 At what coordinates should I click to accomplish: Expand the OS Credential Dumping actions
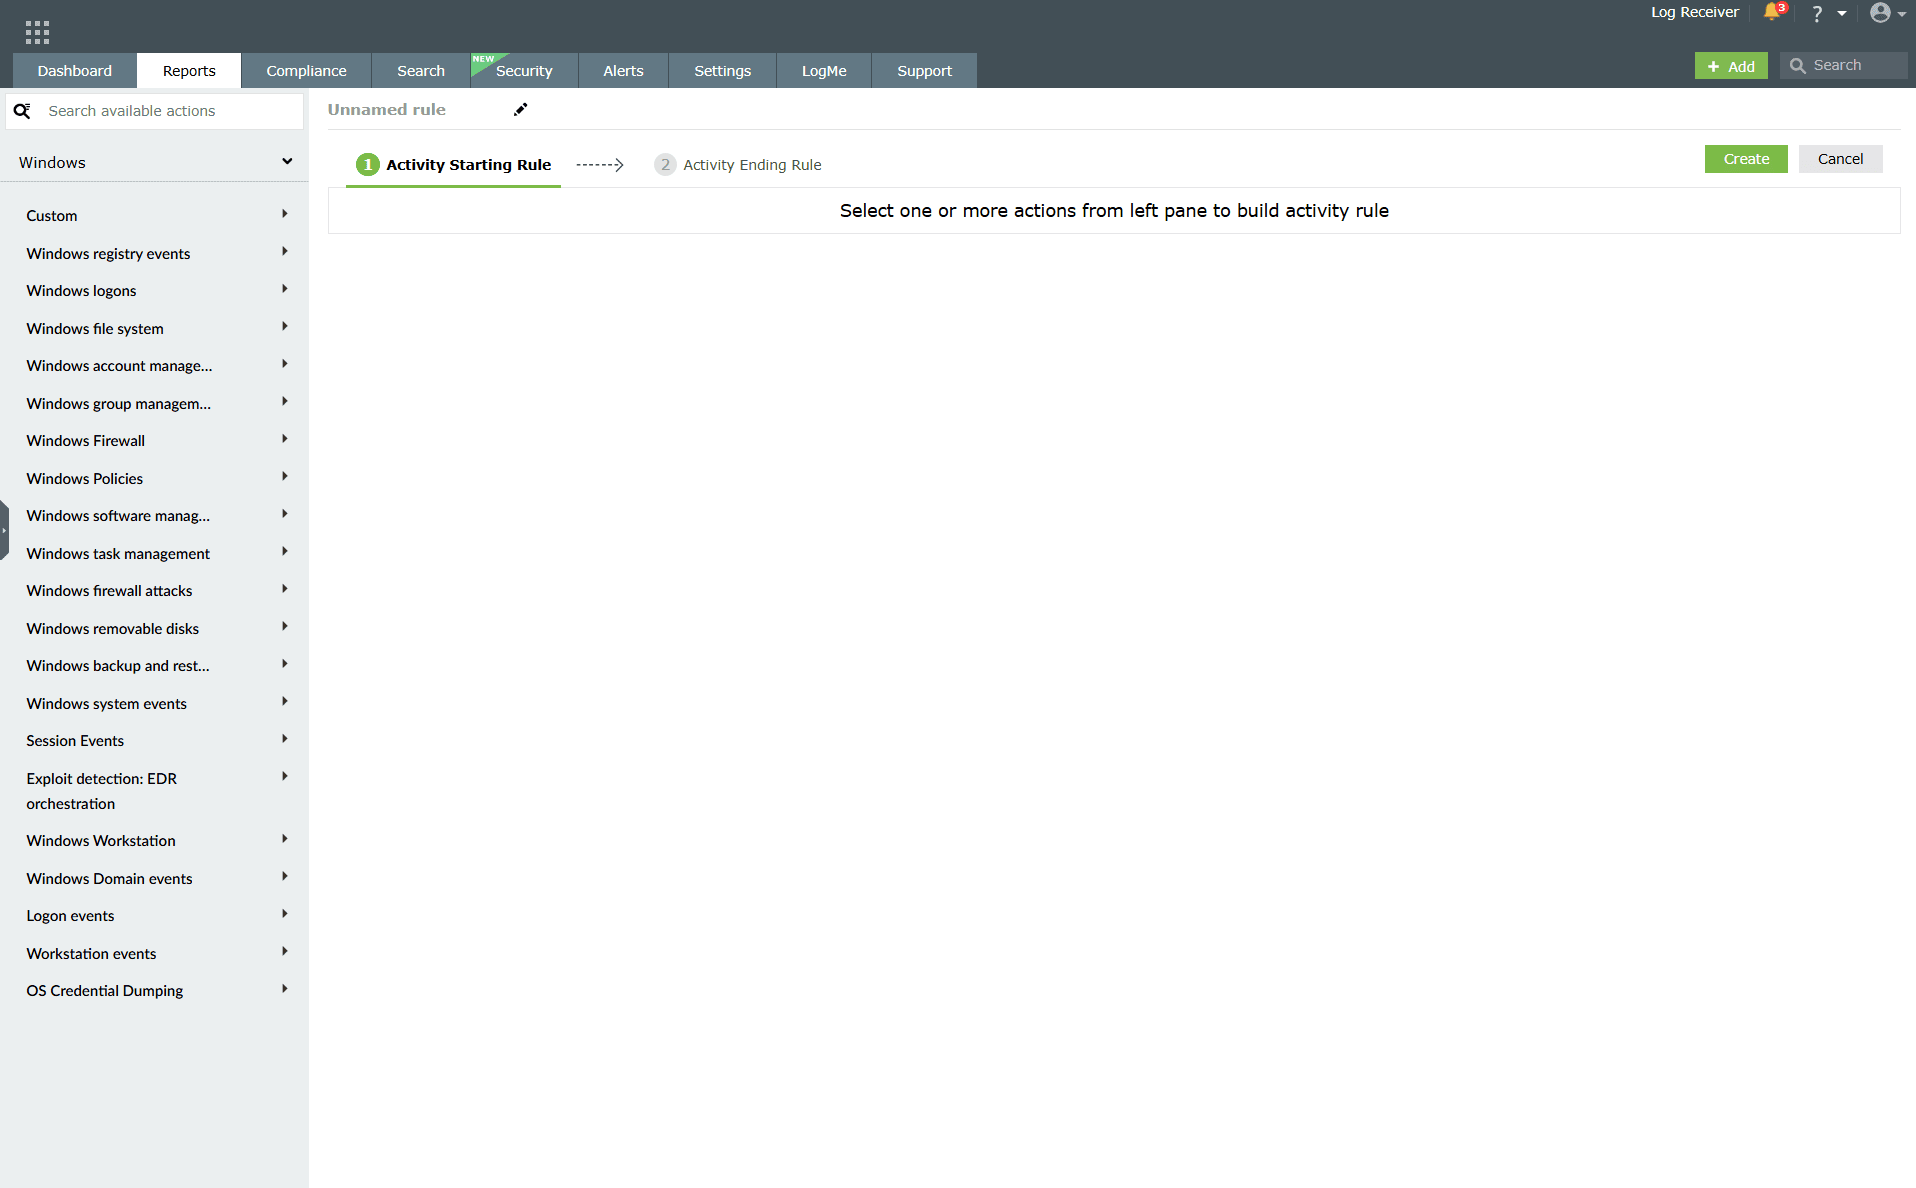click(284, 989)
